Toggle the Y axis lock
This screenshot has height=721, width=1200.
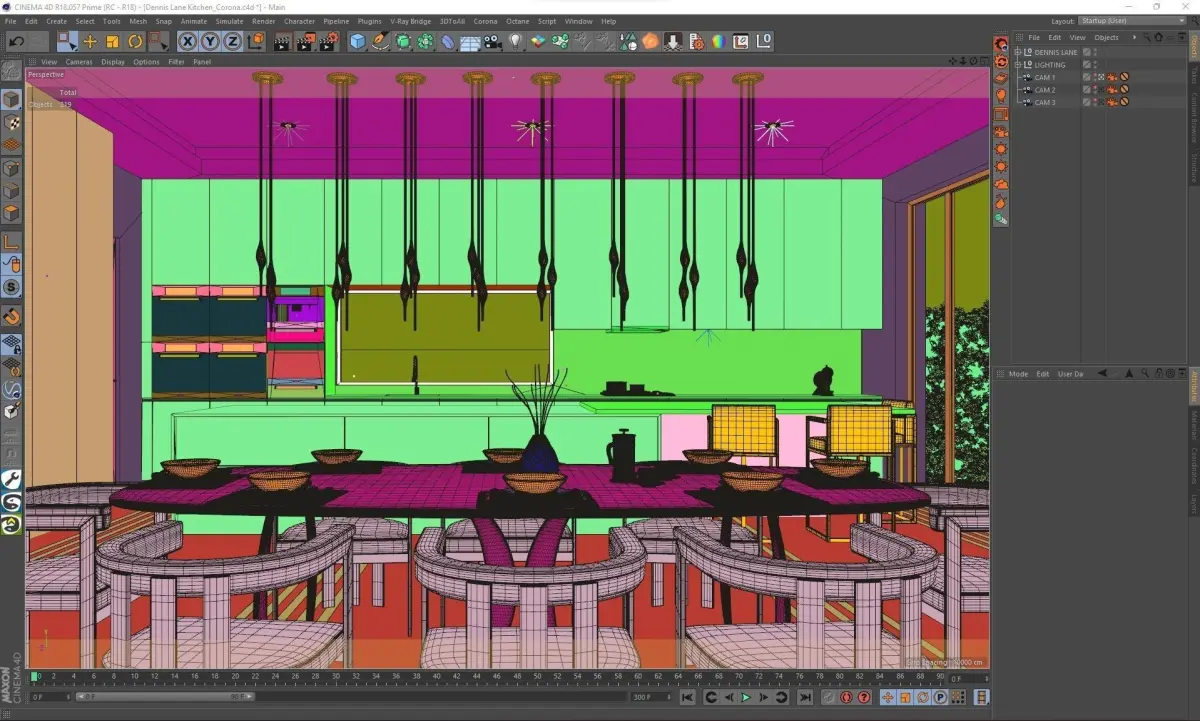pos(210,41)
